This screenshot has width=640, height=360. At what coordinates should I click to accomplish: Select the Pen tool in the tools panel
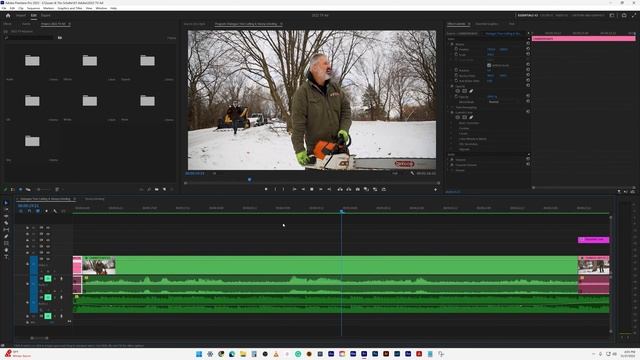pos(6,236)
